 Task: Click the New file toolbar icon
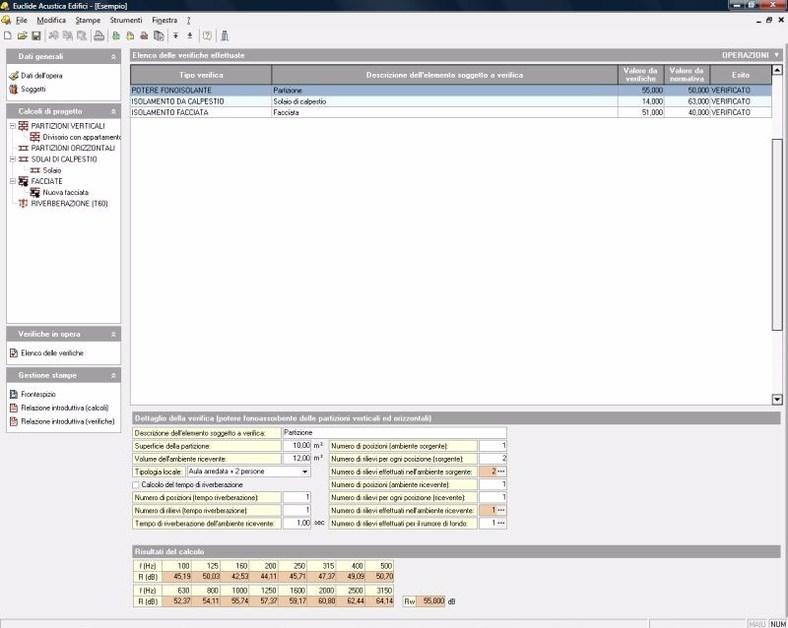click(x=8, y=35)
